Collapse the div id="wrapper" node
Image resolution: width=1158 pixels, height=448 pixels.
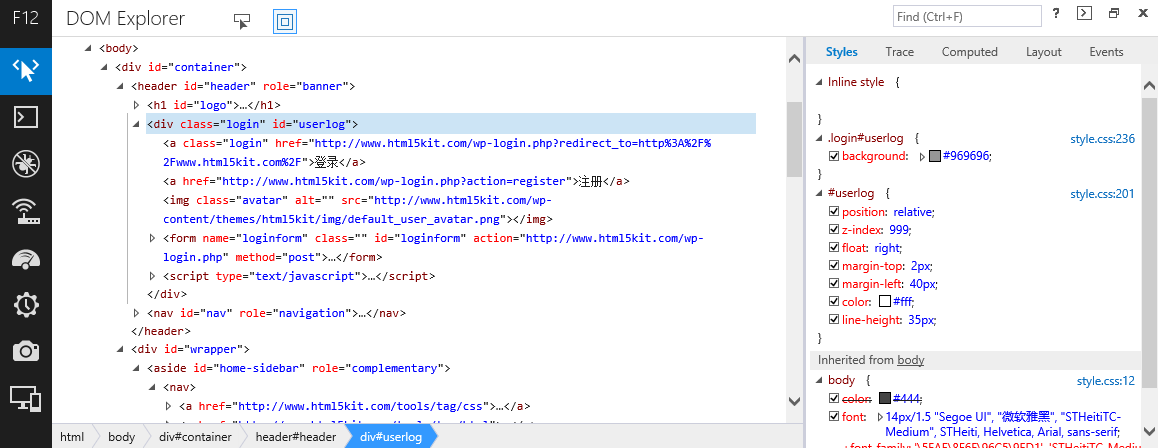tap(120, 349)
